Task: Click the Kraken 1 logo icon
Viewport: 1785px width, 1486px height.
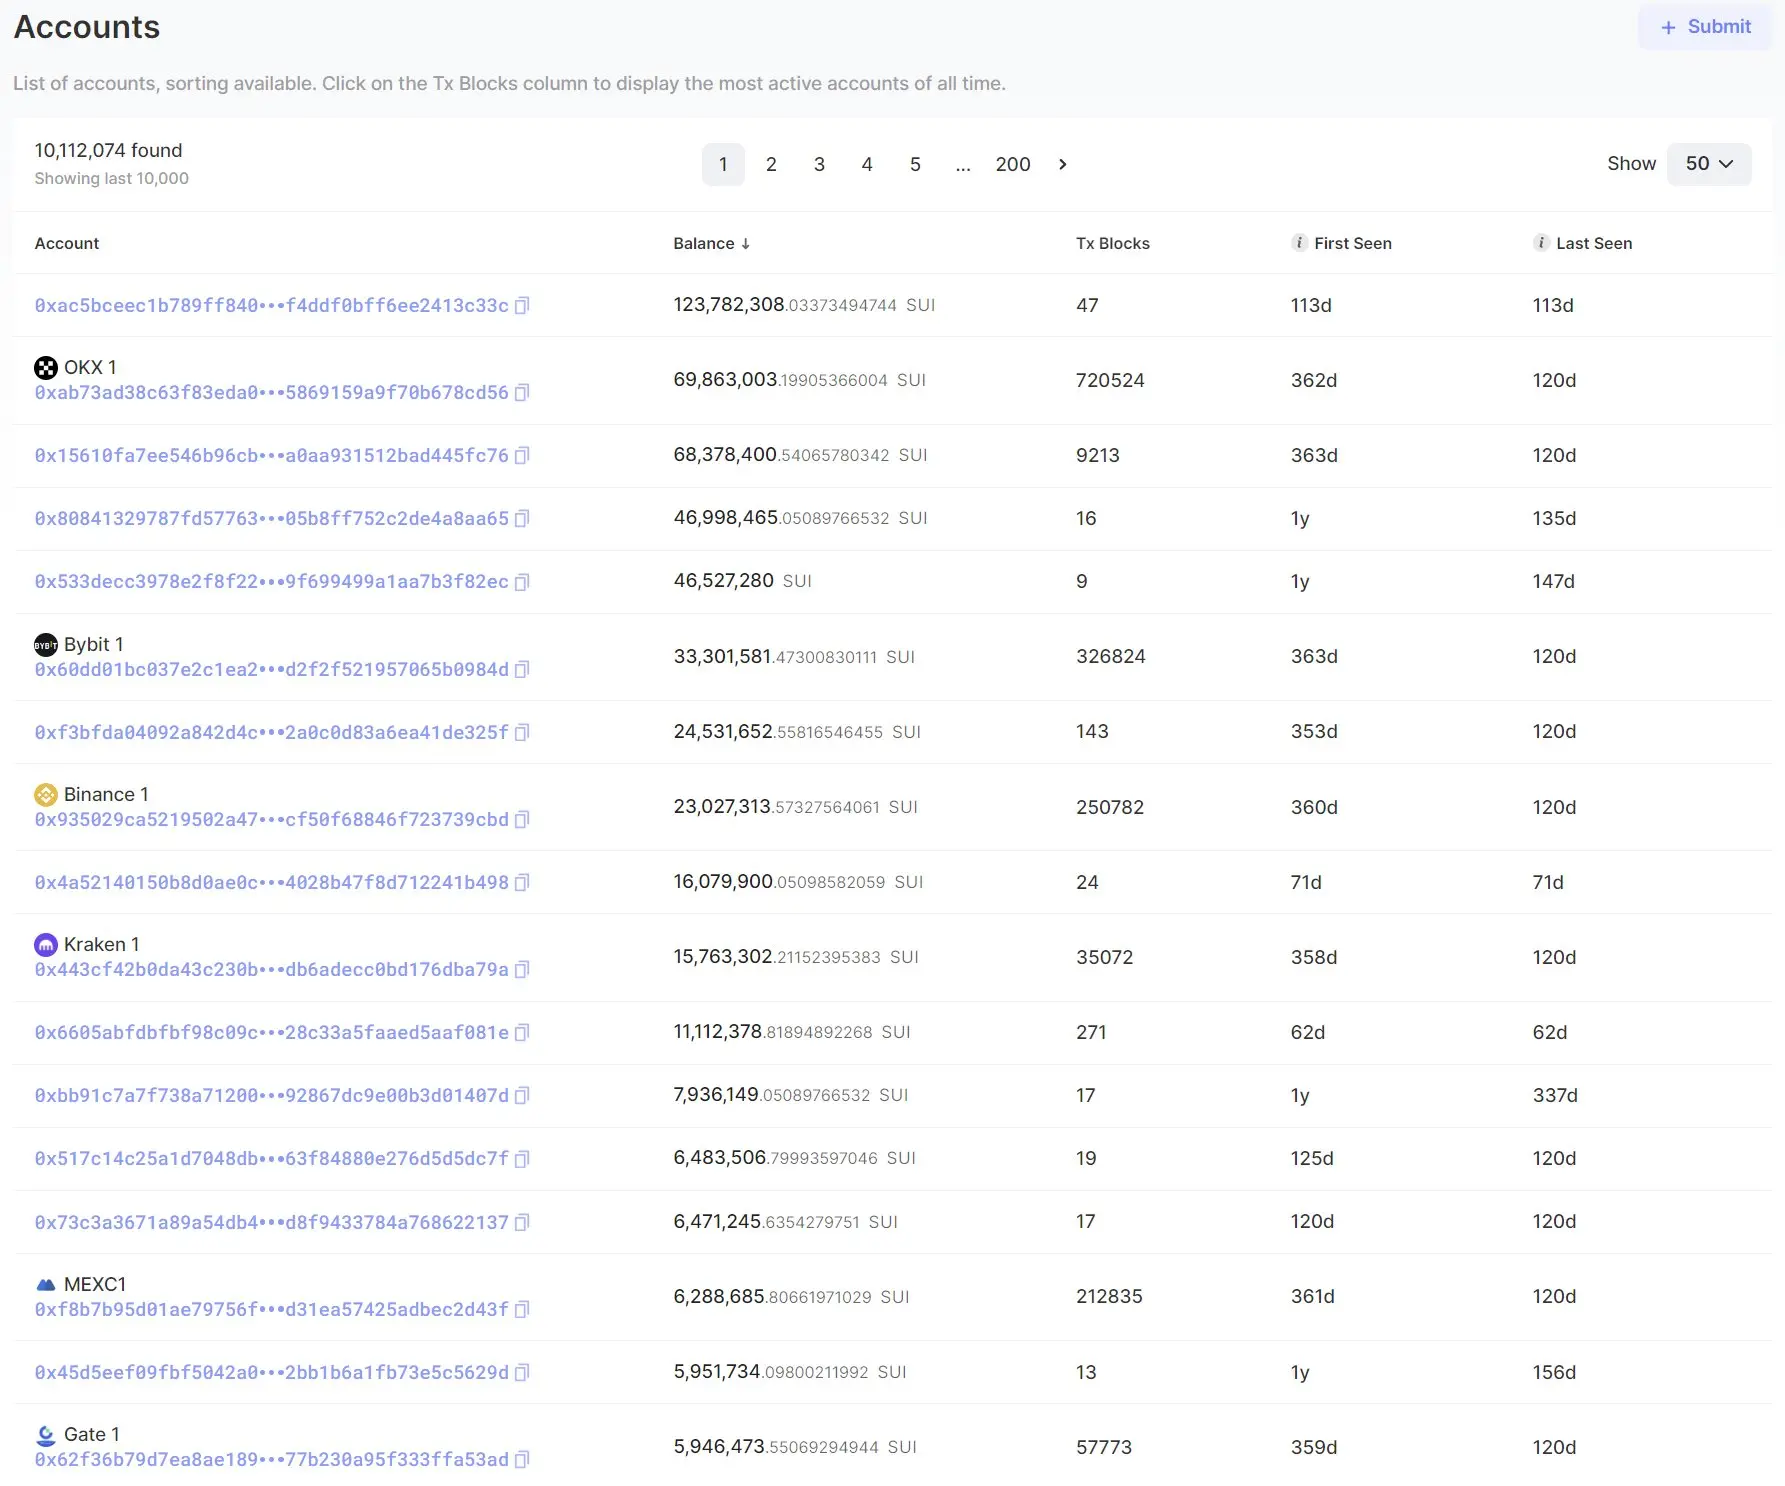Action: coord(46,945)
